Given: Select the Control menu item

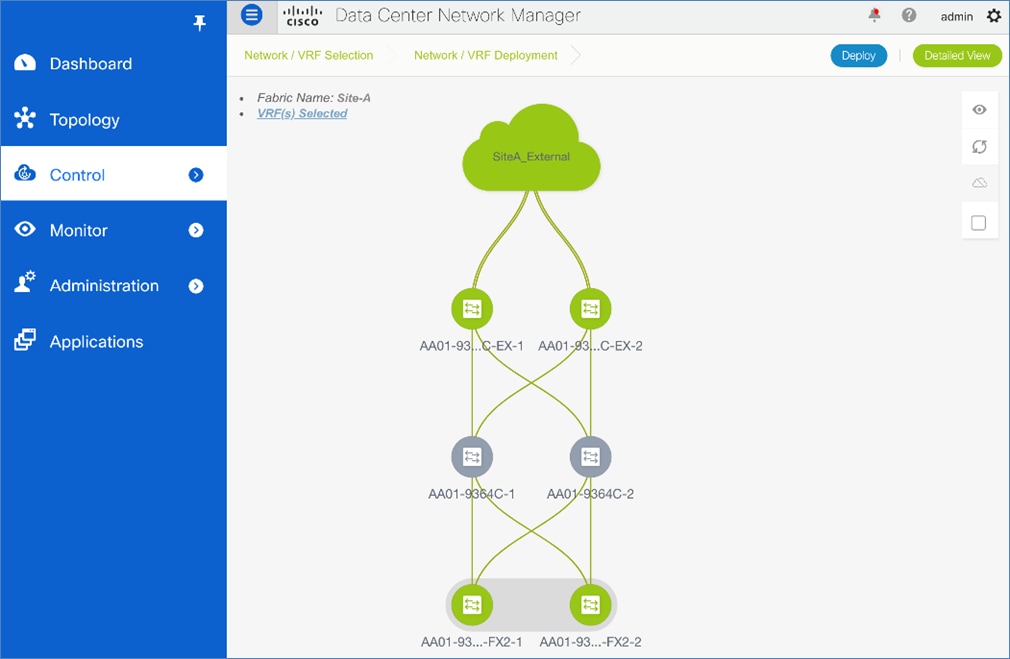Looking at the screenshot, I should (113, 175).
